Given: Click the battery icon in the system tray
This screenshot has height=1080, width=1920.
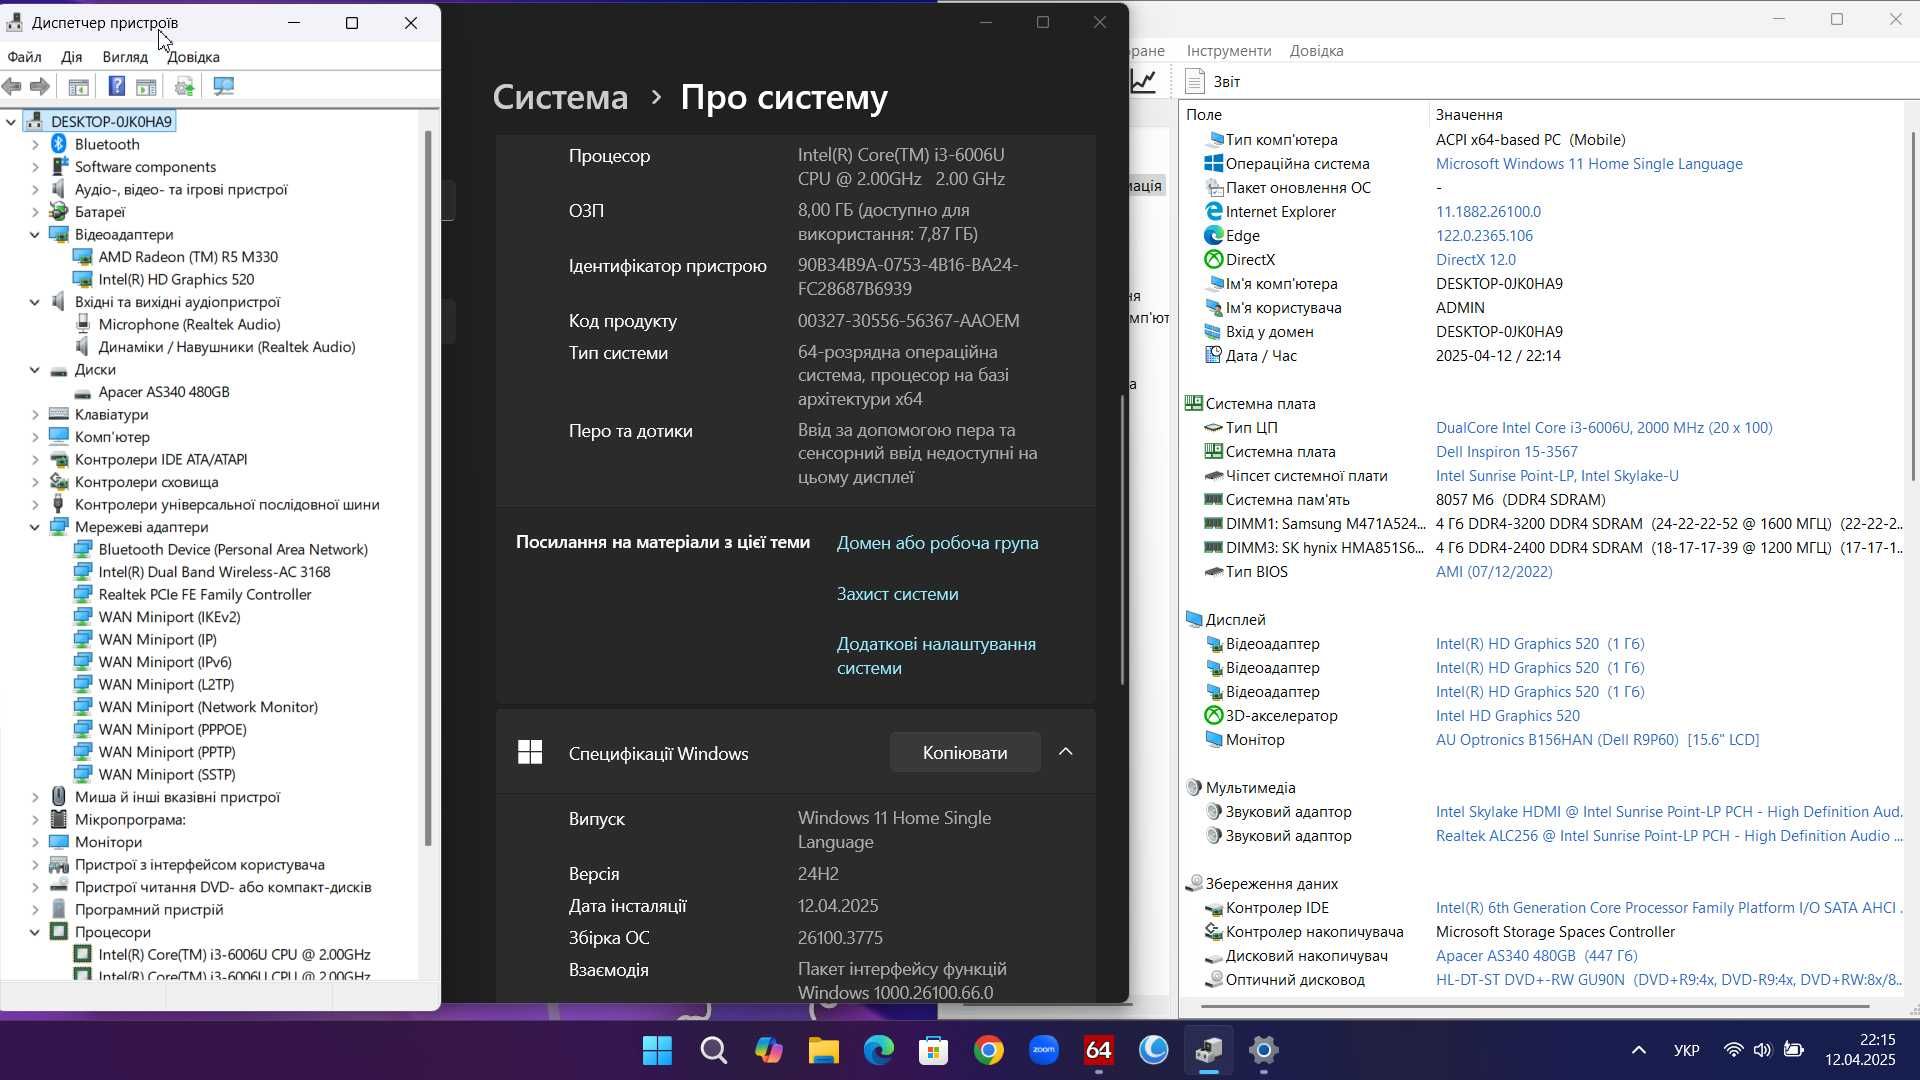Looking at the screenshot, I should click(x=1794, y=1051).
